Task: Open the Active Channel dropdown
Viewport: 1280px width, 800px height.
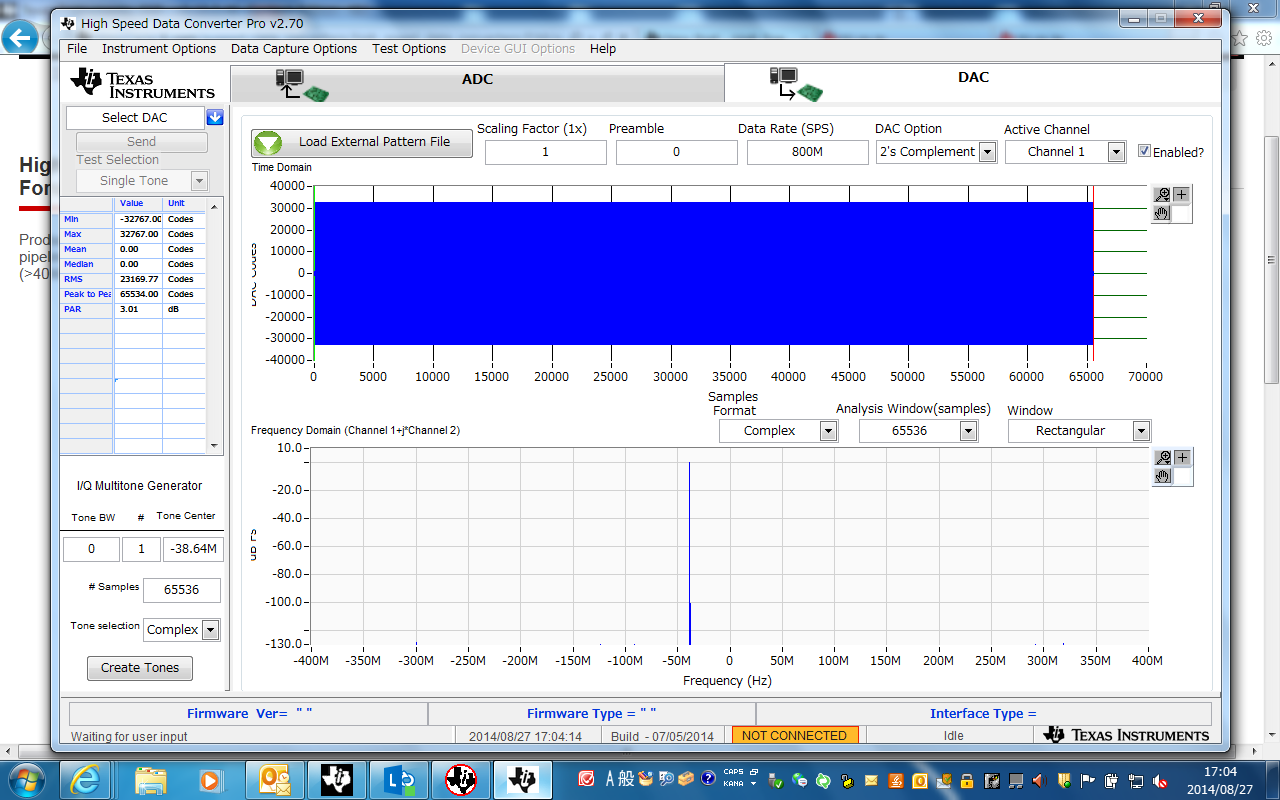Action: 1117,152
